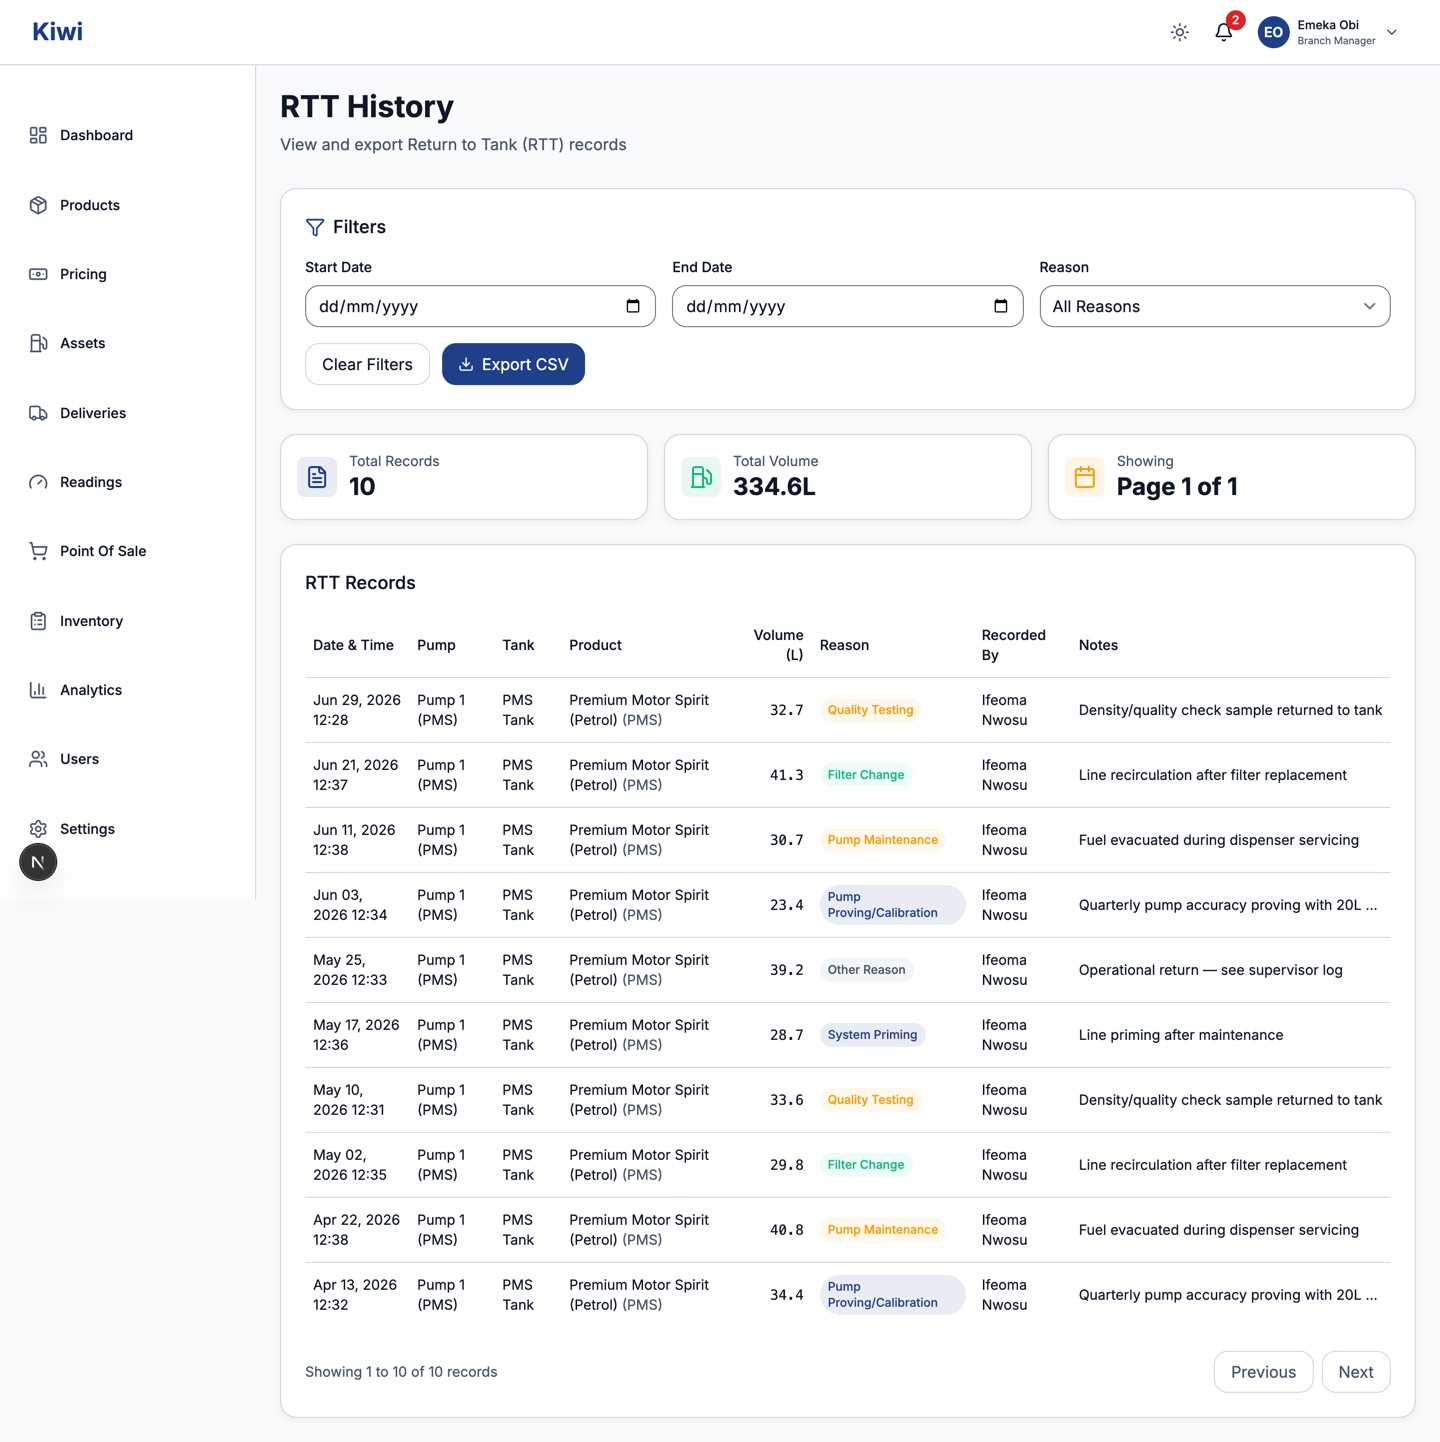Click the Filters funnel icon

315,227
